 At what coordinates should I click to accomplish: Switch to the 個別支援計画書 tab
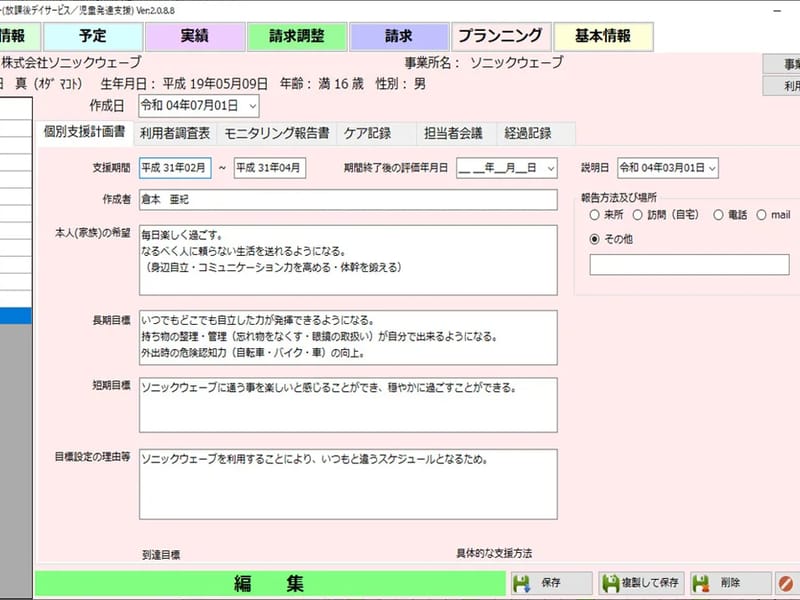pyautogui.click(x=85, y=132)
